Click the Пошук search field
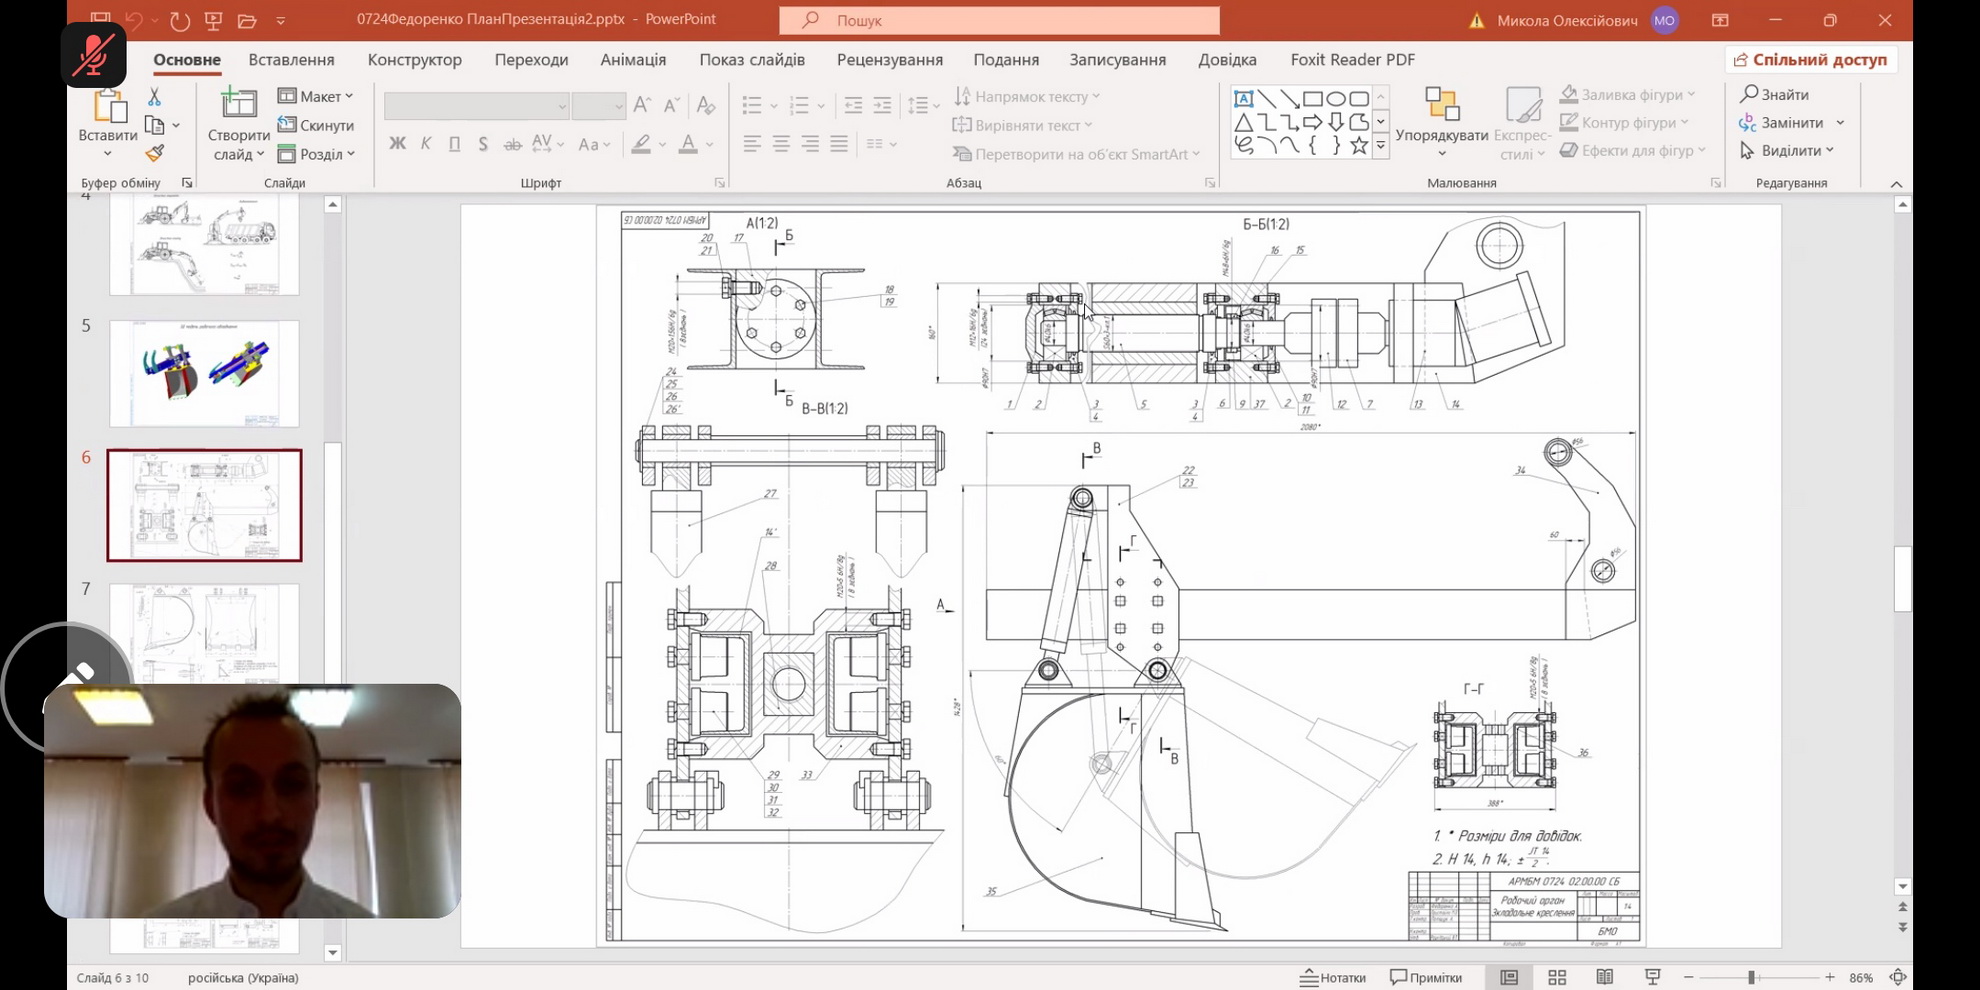This screenshot has width=1980, height=990. click(999, 20)
